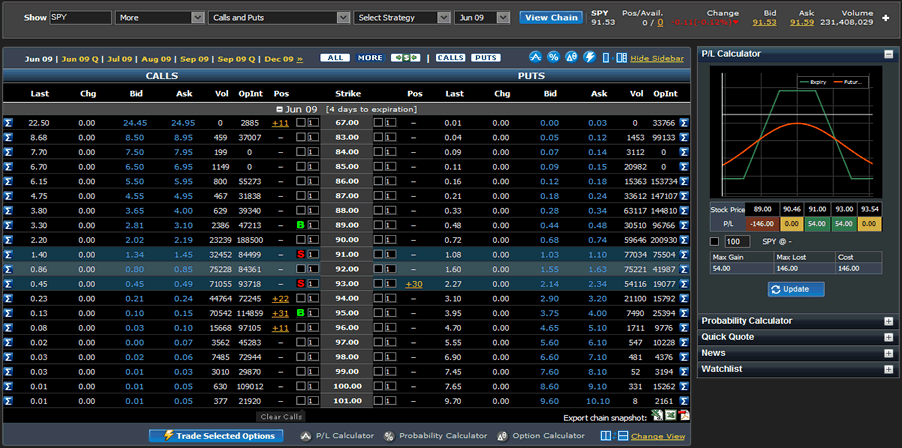
Task: Expand the News panel
Action: tap(889, 354)
